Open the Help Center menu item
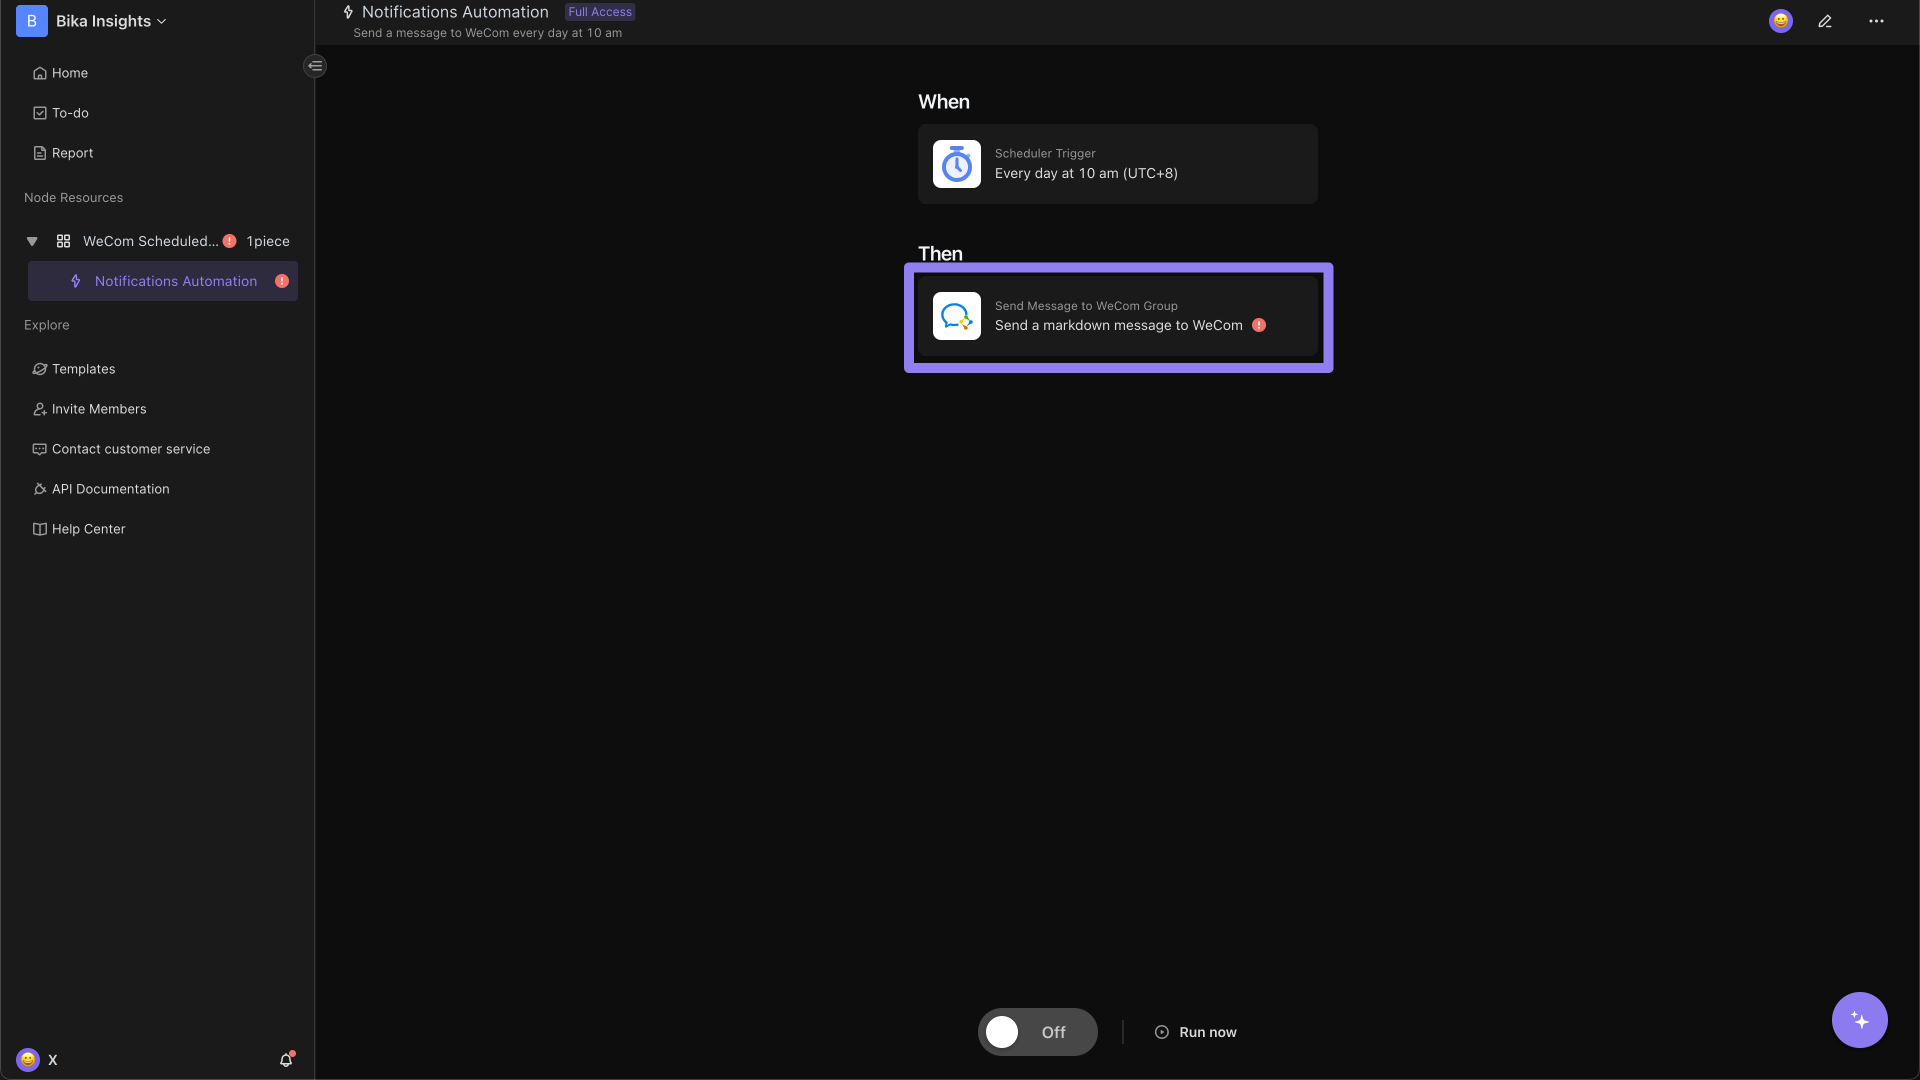The width and height of the screenshot is (1920, 1080). point(88,529)
